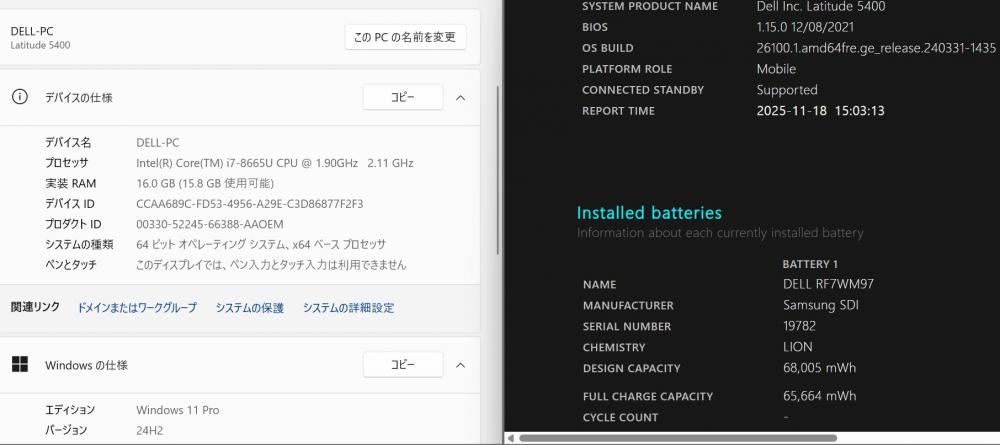Select the design capacity 68,005 mWh

pos(819,368)
